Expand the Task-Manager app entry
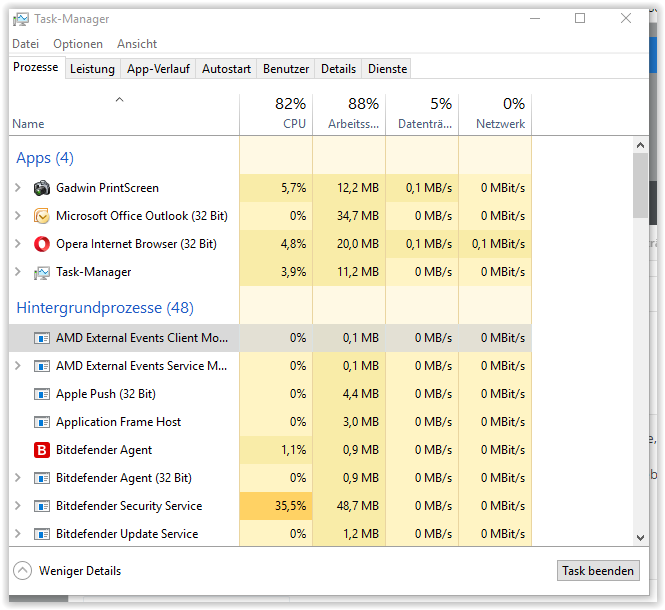Viewport: 665px width, 610px height. click(x=18, y=271)
